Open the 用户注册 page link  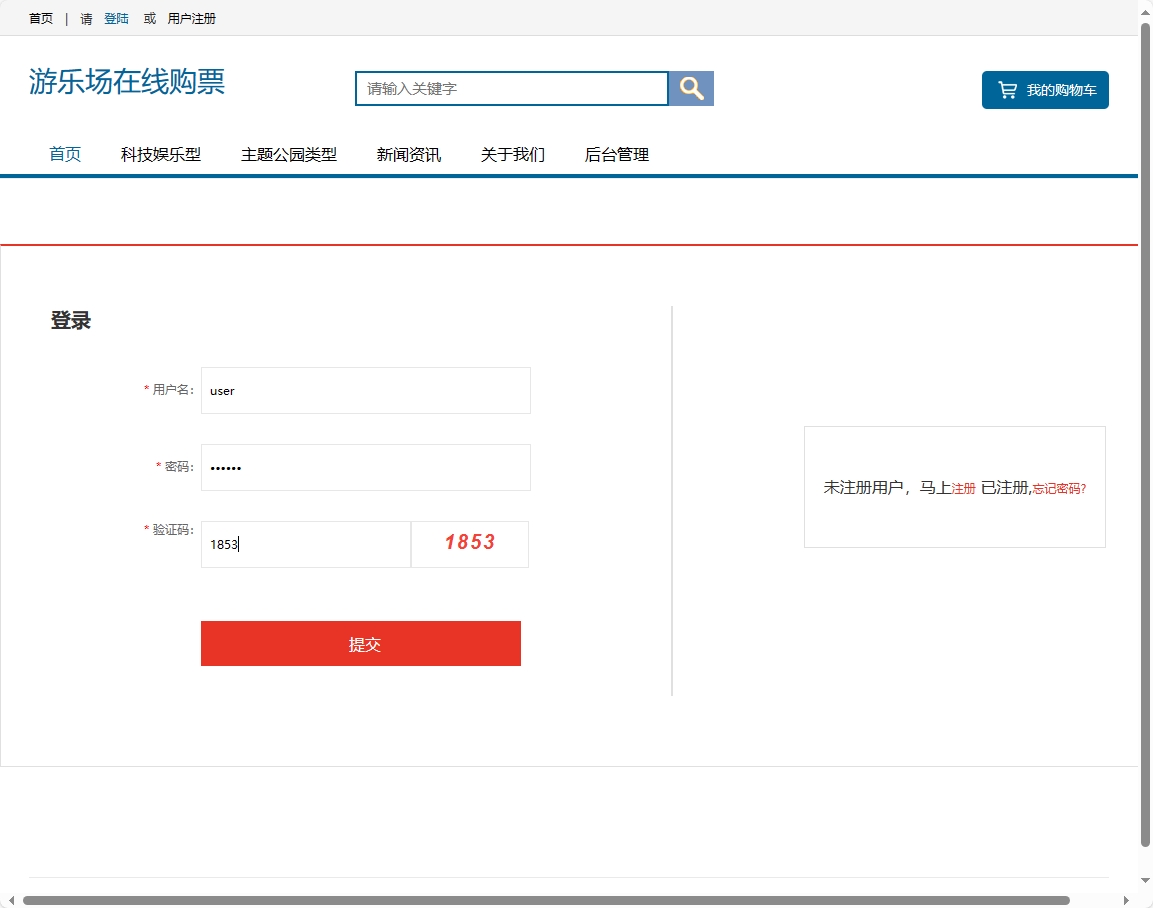pos(192,17)
